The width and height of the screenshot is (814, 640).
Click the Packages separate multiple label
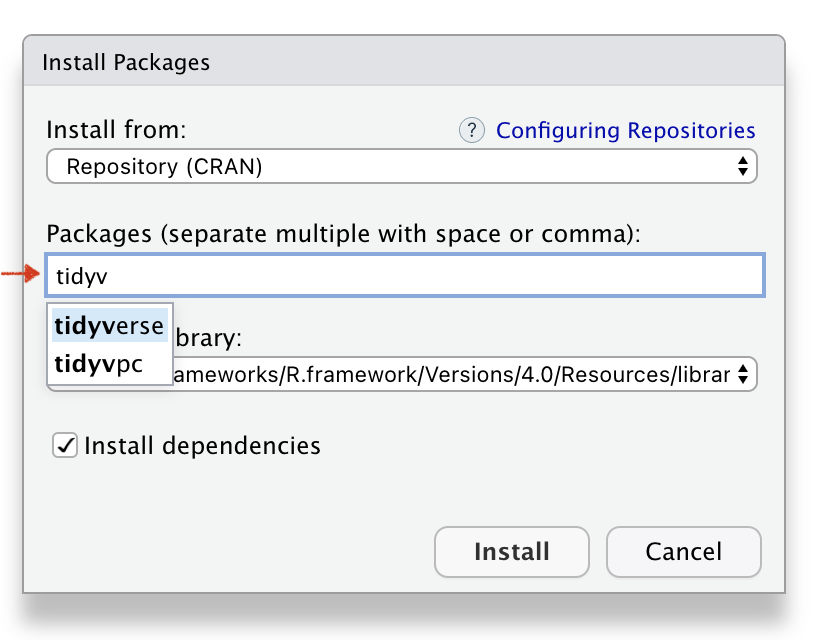pyautogui.click(x=343, y=234)
